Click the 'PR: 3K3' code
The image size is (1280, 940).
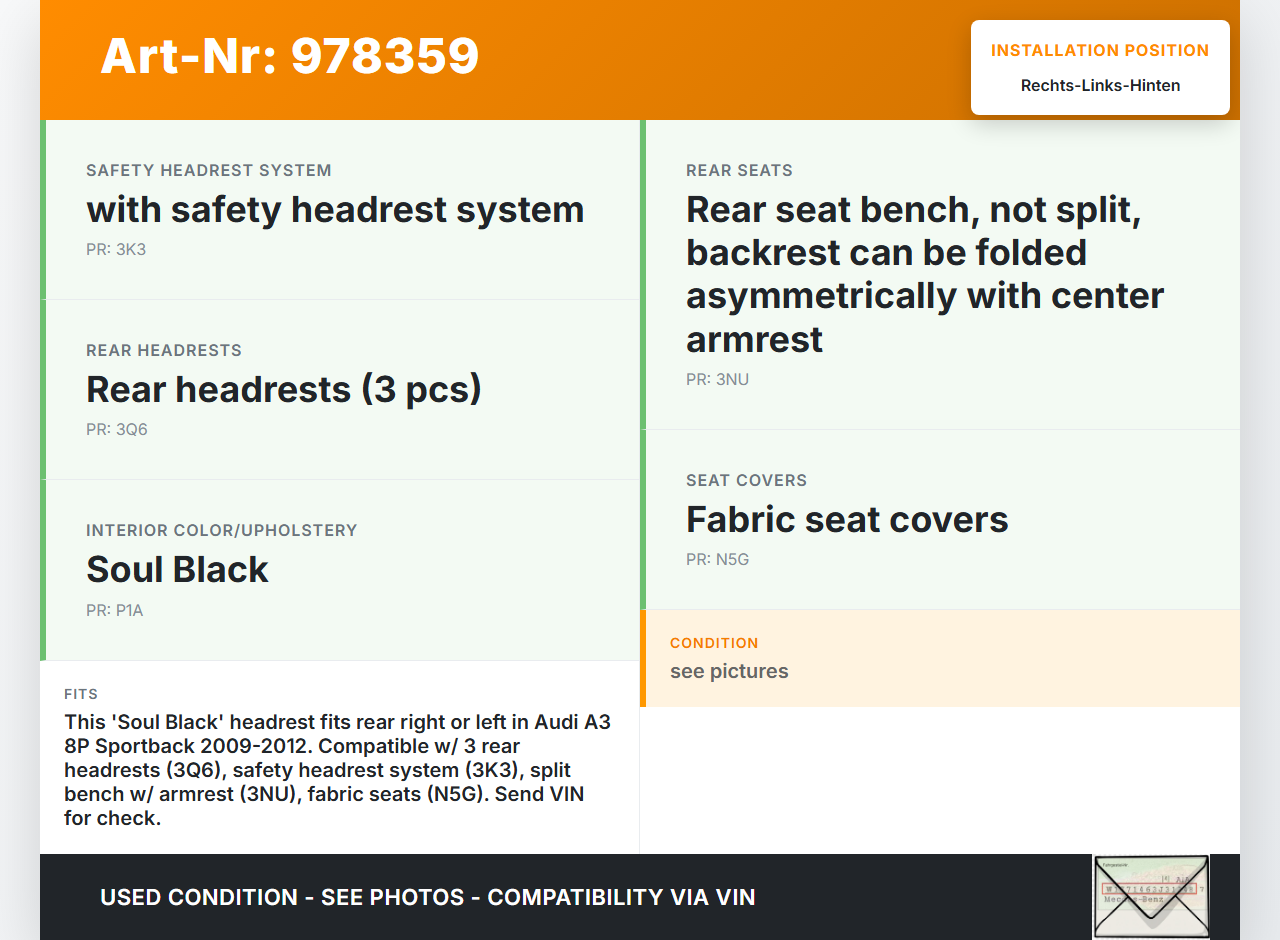(116, 249)
